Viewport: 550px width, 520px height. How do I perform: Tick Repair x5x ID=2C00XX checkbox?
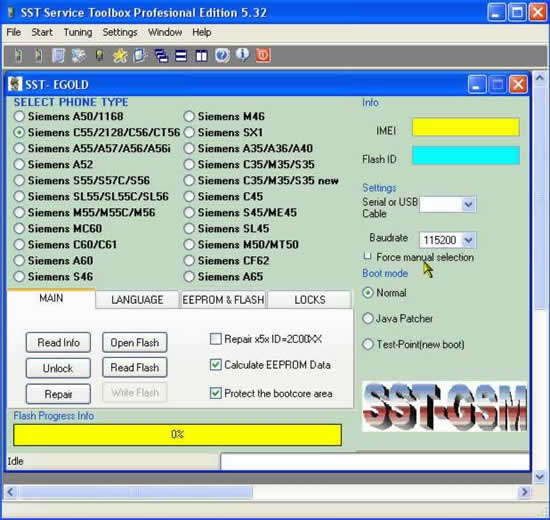[x=215, y=339]
